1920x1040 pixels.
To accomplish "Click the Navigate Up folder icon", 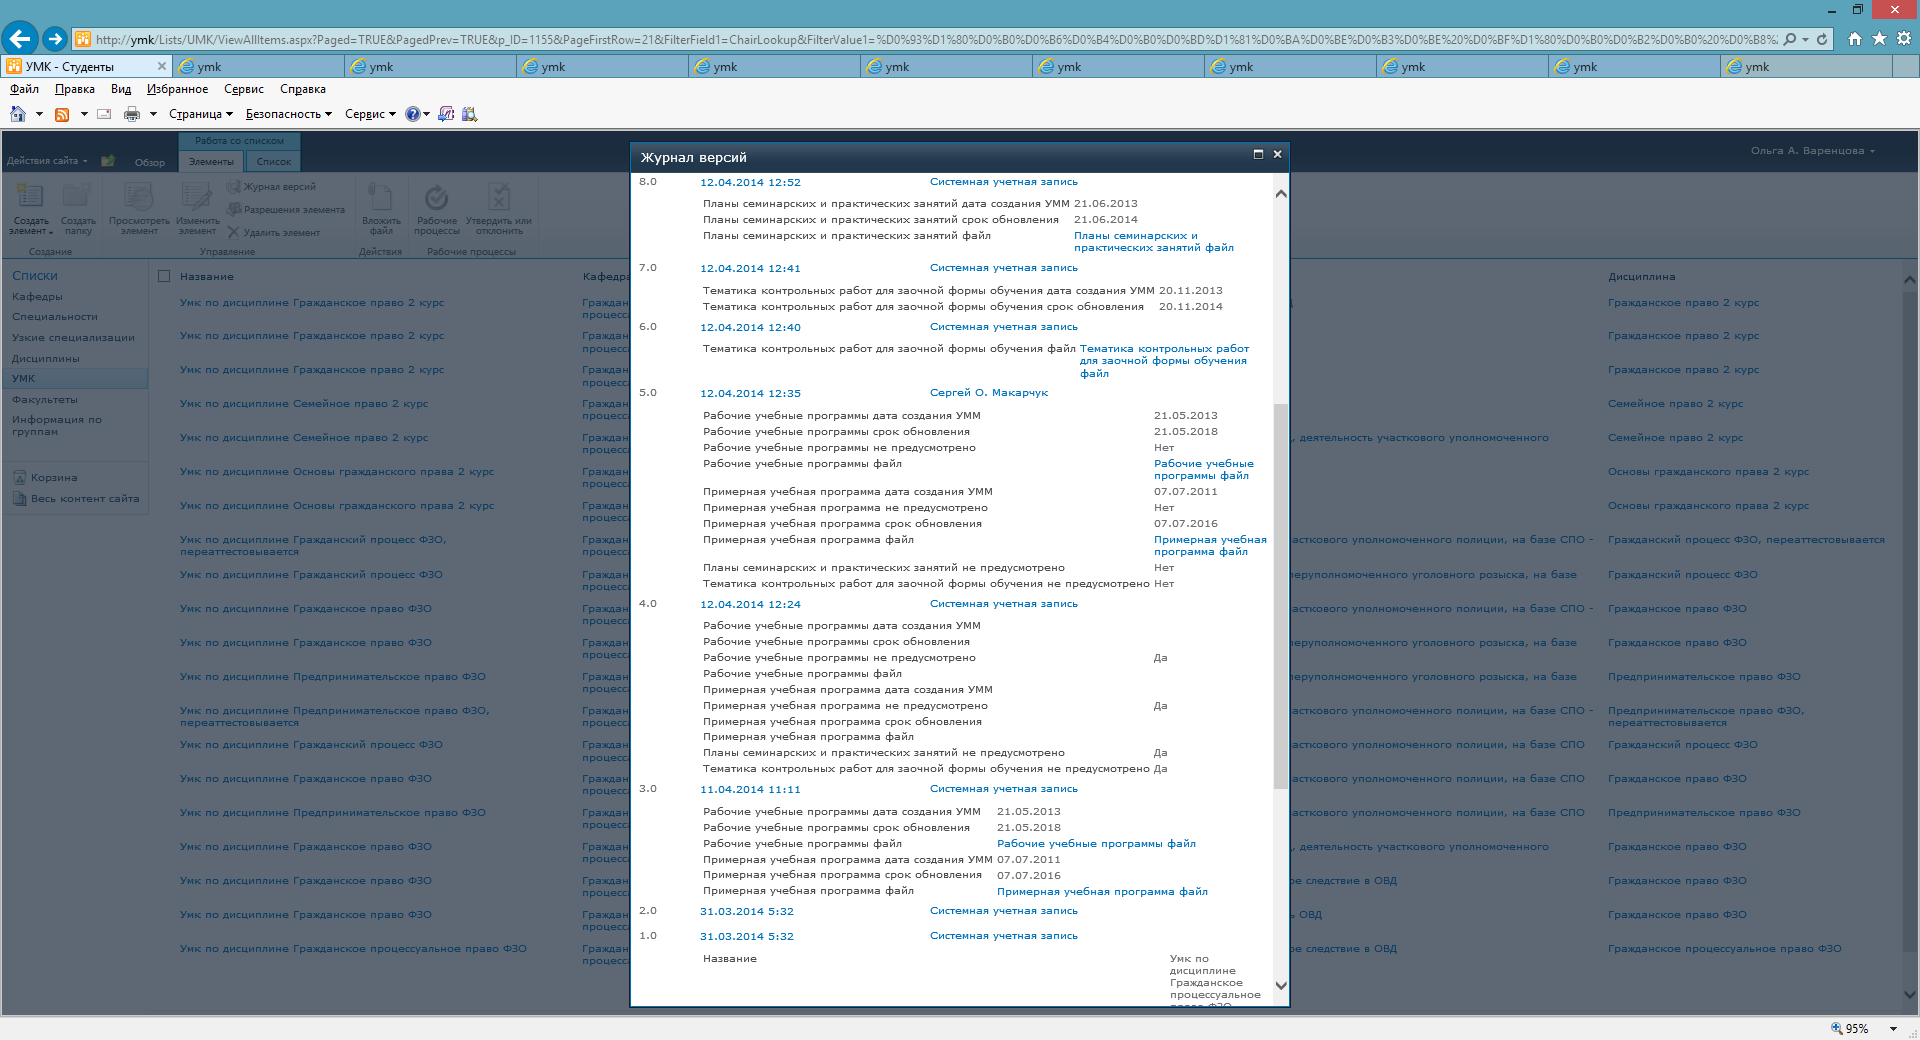I will coord(108,161).
